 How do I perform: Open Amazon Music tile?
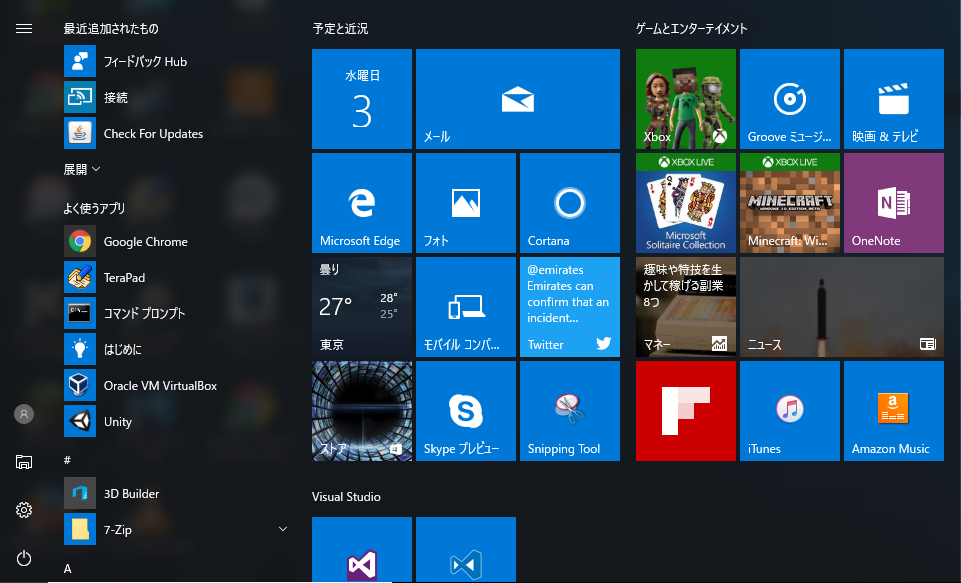[894, 411]
